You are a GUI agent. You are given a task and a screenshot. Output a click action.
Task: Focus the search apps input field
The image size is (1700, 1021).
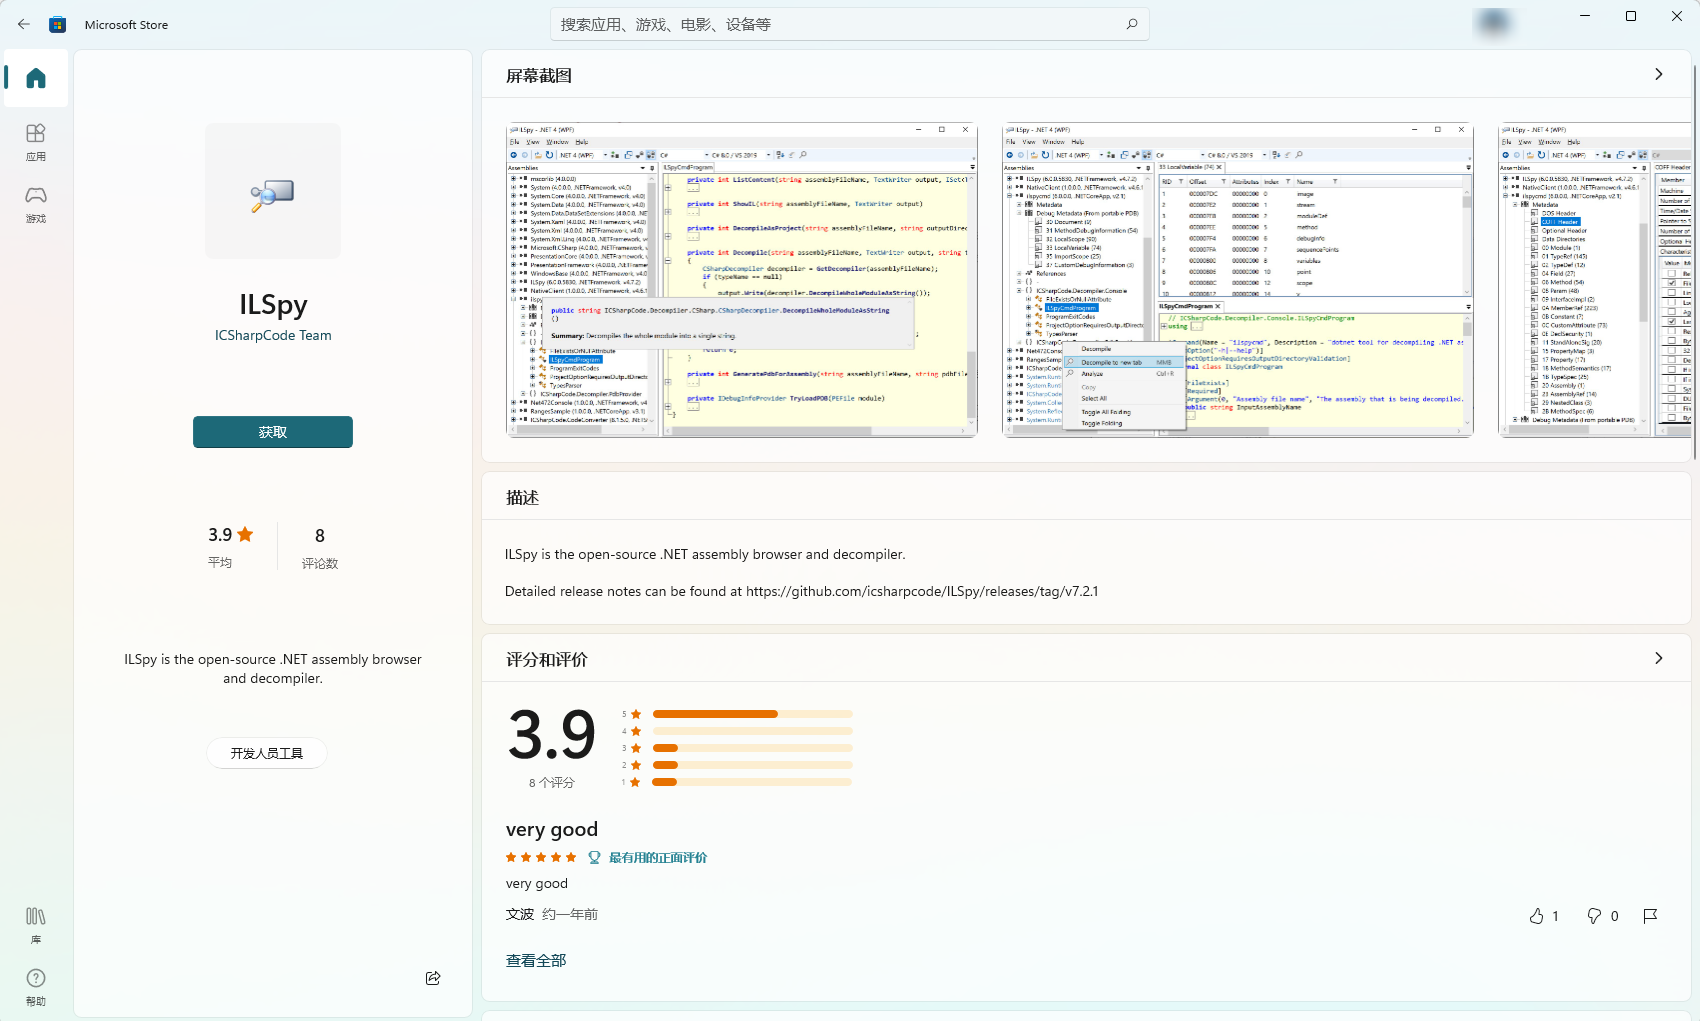[x=849, y=24]
